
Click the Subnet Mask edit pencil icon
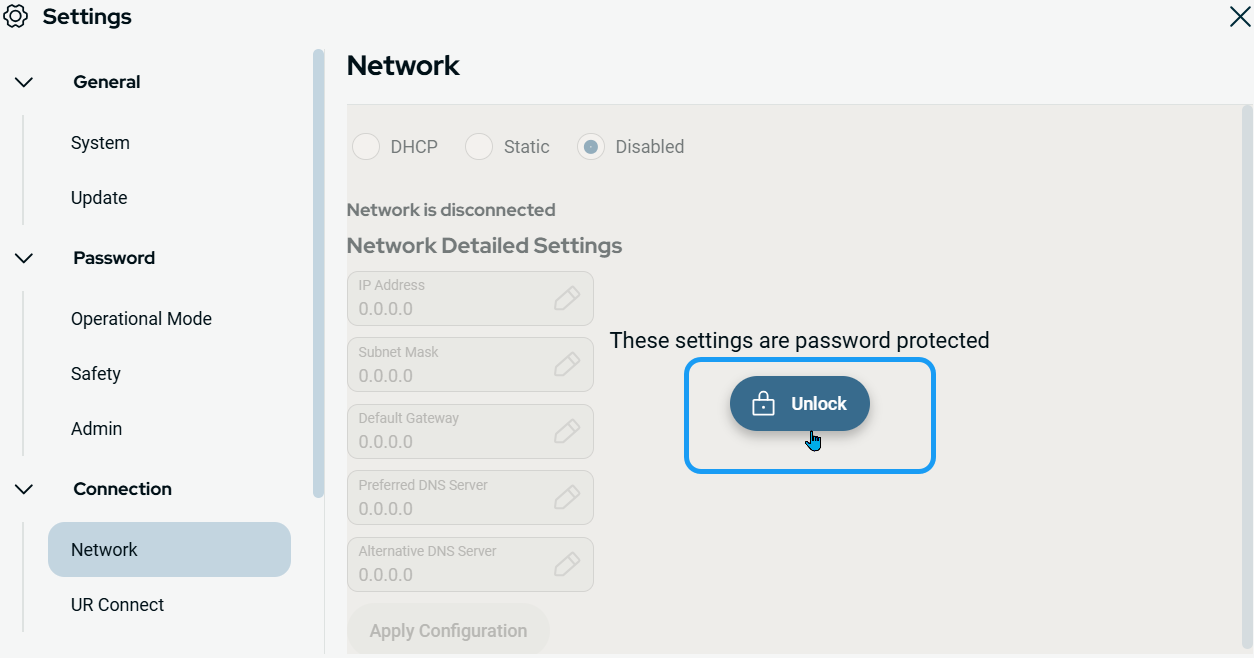click(x=567, y=365)
